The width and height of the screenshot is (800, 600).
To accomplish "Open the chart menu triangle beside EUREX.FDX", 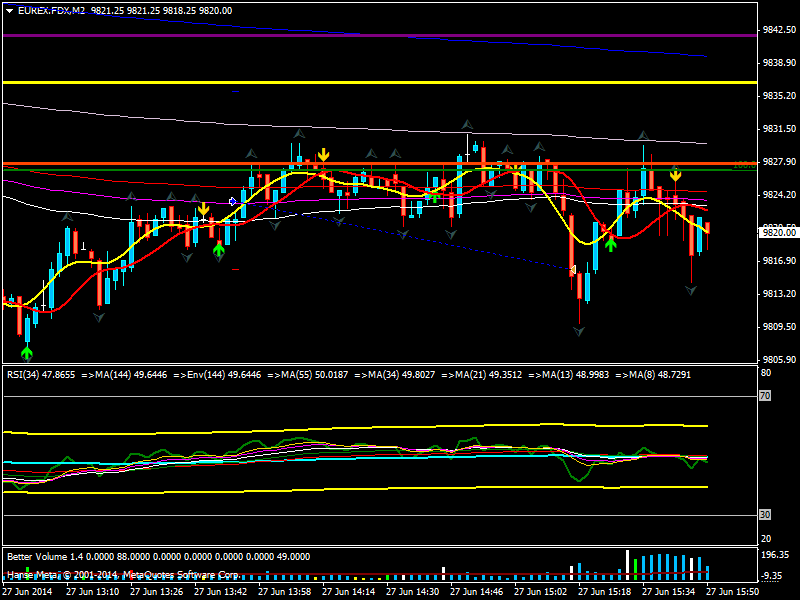I will pyautogui.click(x=9, y=10).
